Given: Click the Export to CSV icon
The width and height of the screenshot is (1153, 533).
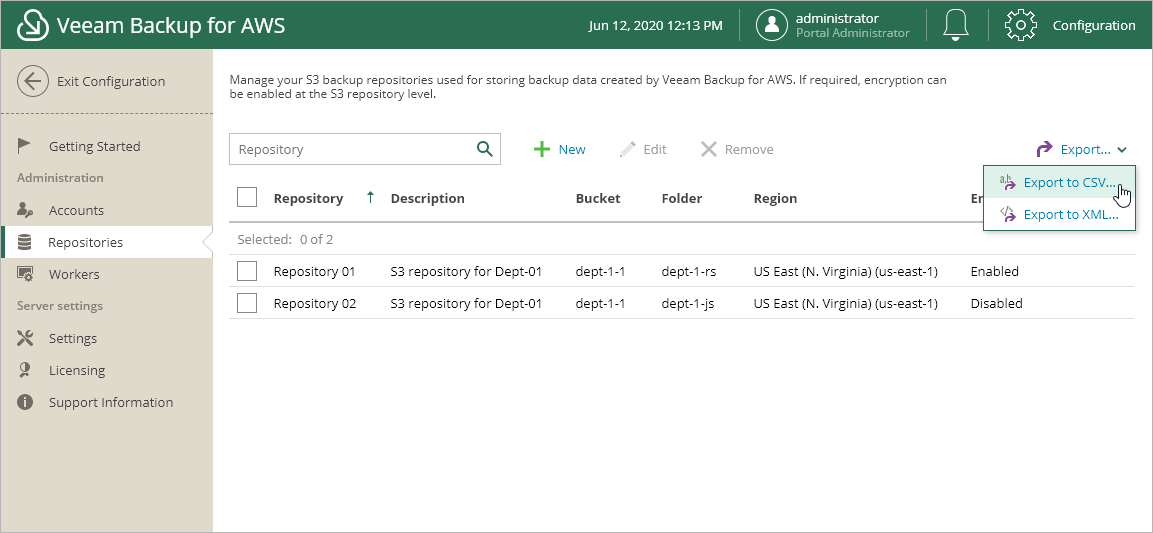Looking at the screenshot, I should (x=1007, y=182).
